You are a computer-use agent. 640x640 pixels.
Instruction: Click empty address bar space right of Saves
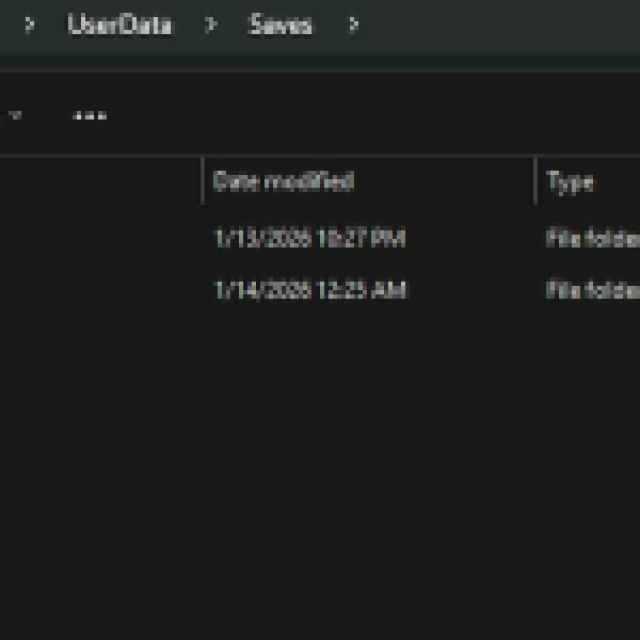pos(500,25)
